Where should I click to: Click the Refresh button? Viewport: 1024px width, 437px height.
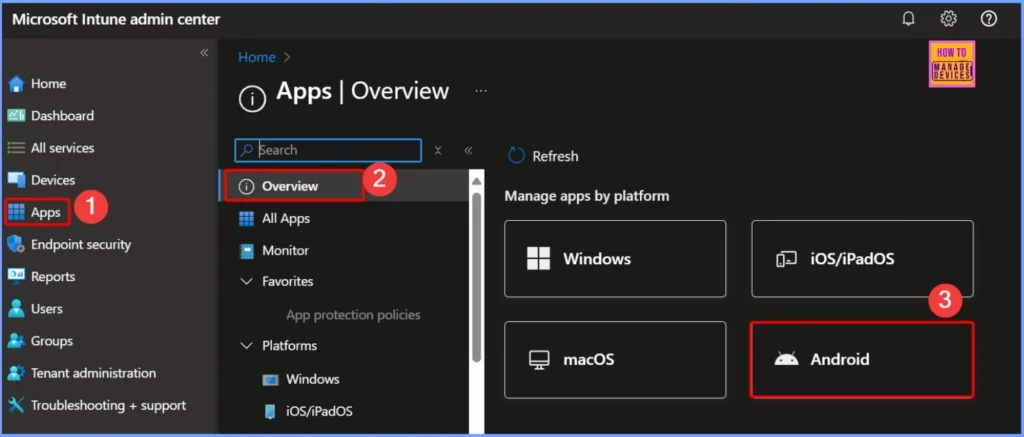(x=543, y=155)
